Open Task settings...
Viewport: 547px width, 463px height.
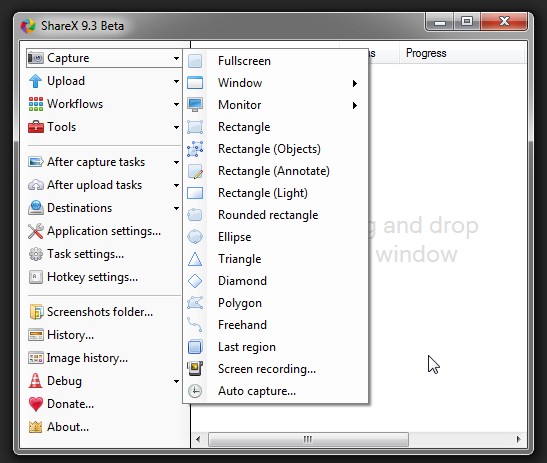(104, 254)
